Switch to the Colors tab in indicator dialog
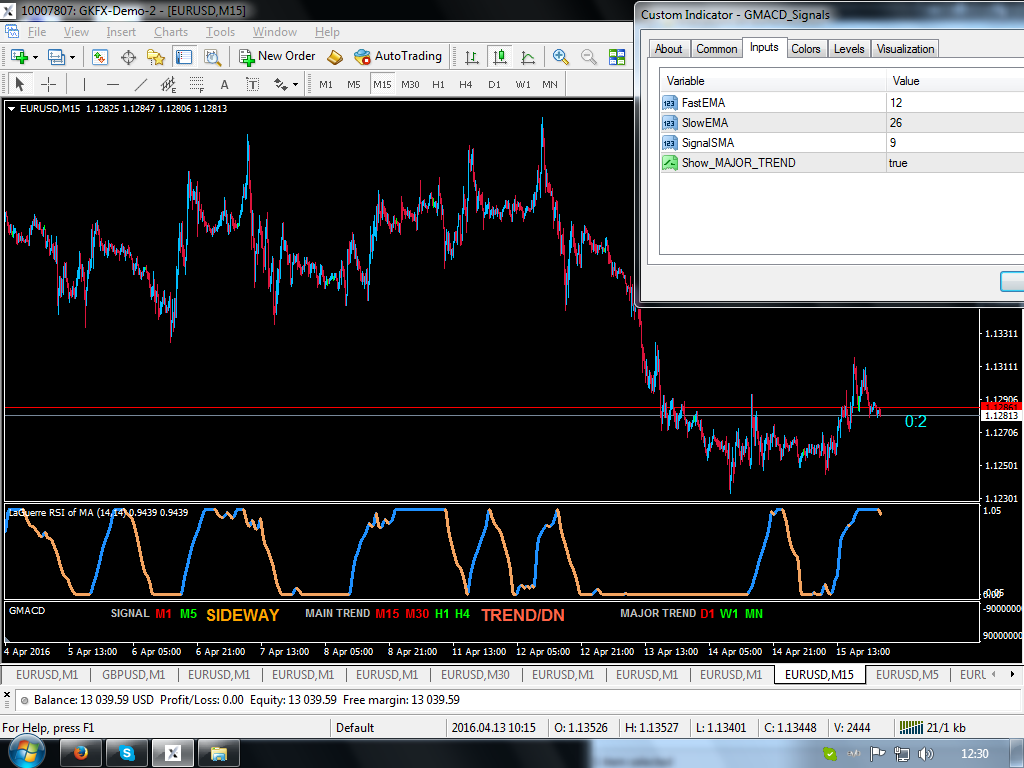 (805, 49)
